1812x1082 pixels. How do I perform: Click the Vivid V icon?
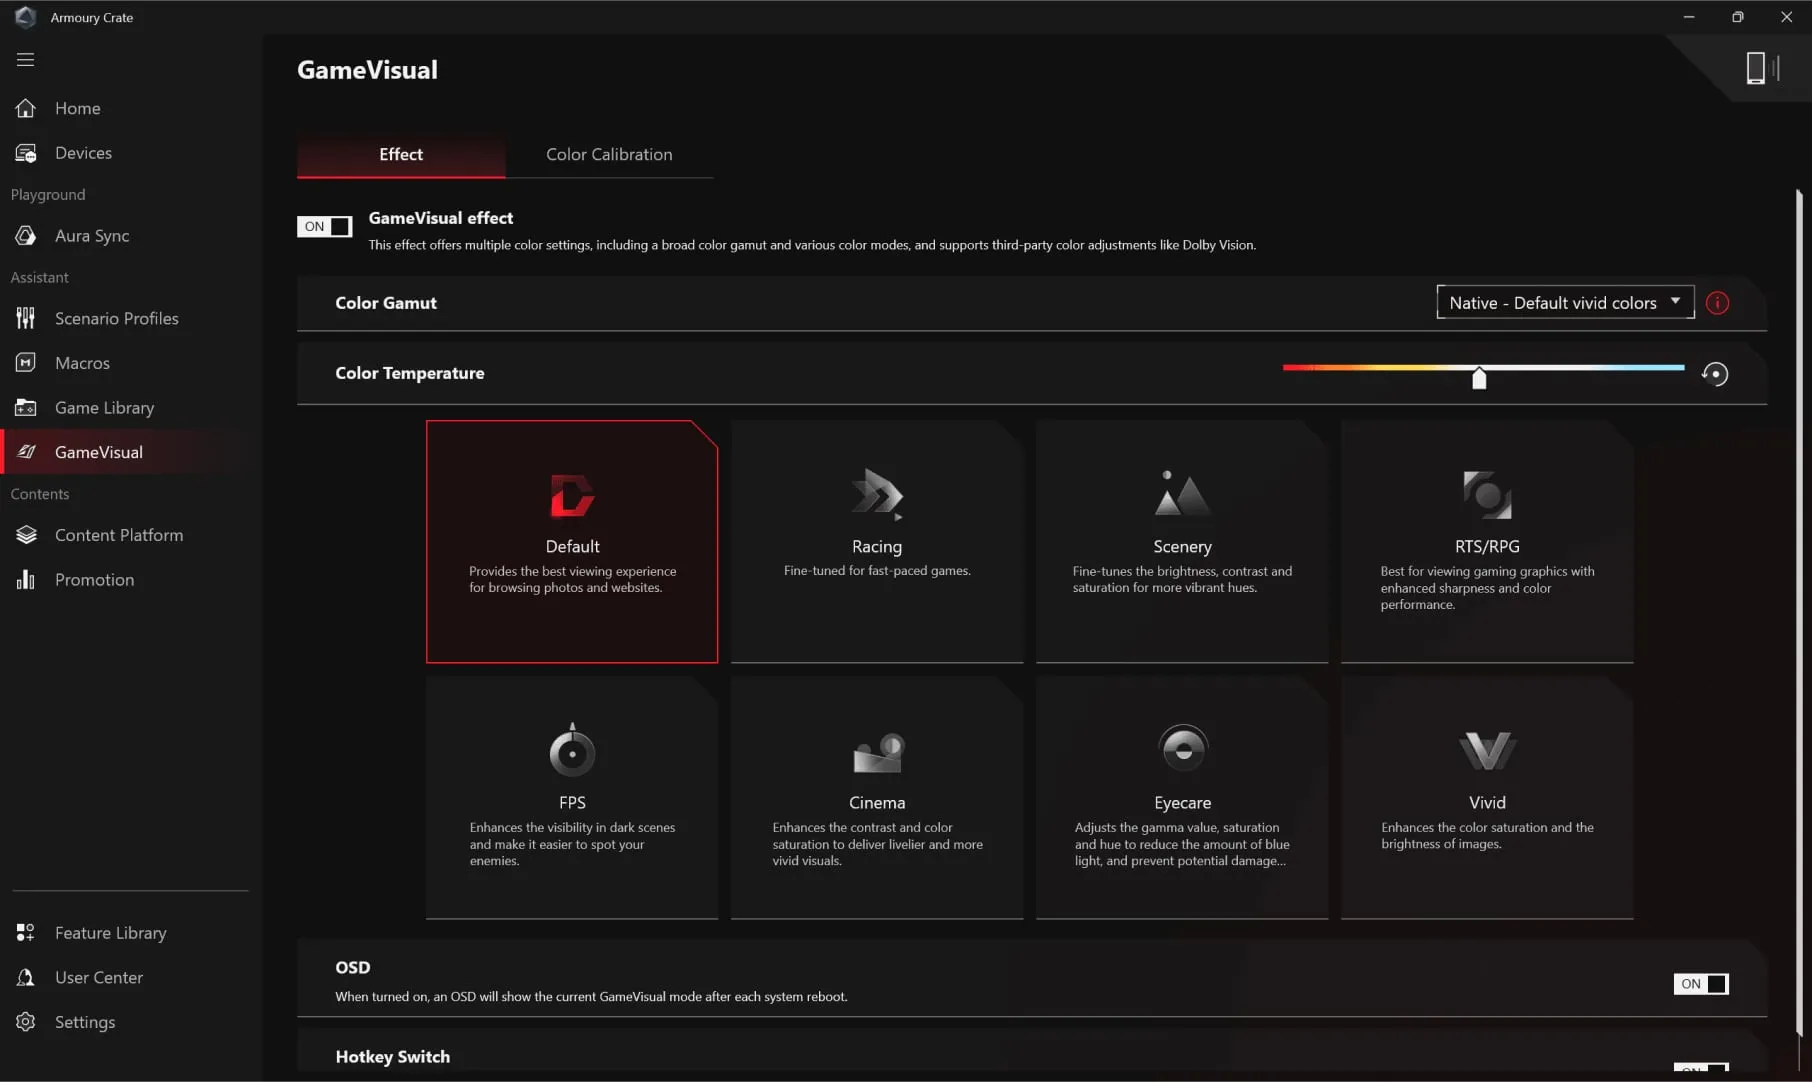(x=1487, y=750)
